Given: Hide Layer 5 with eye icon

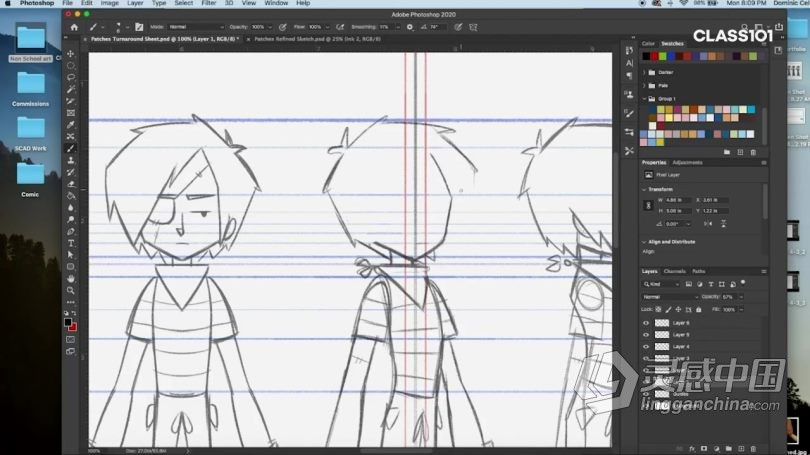Looking at the screenshot, I should click(x=646, y=335).
